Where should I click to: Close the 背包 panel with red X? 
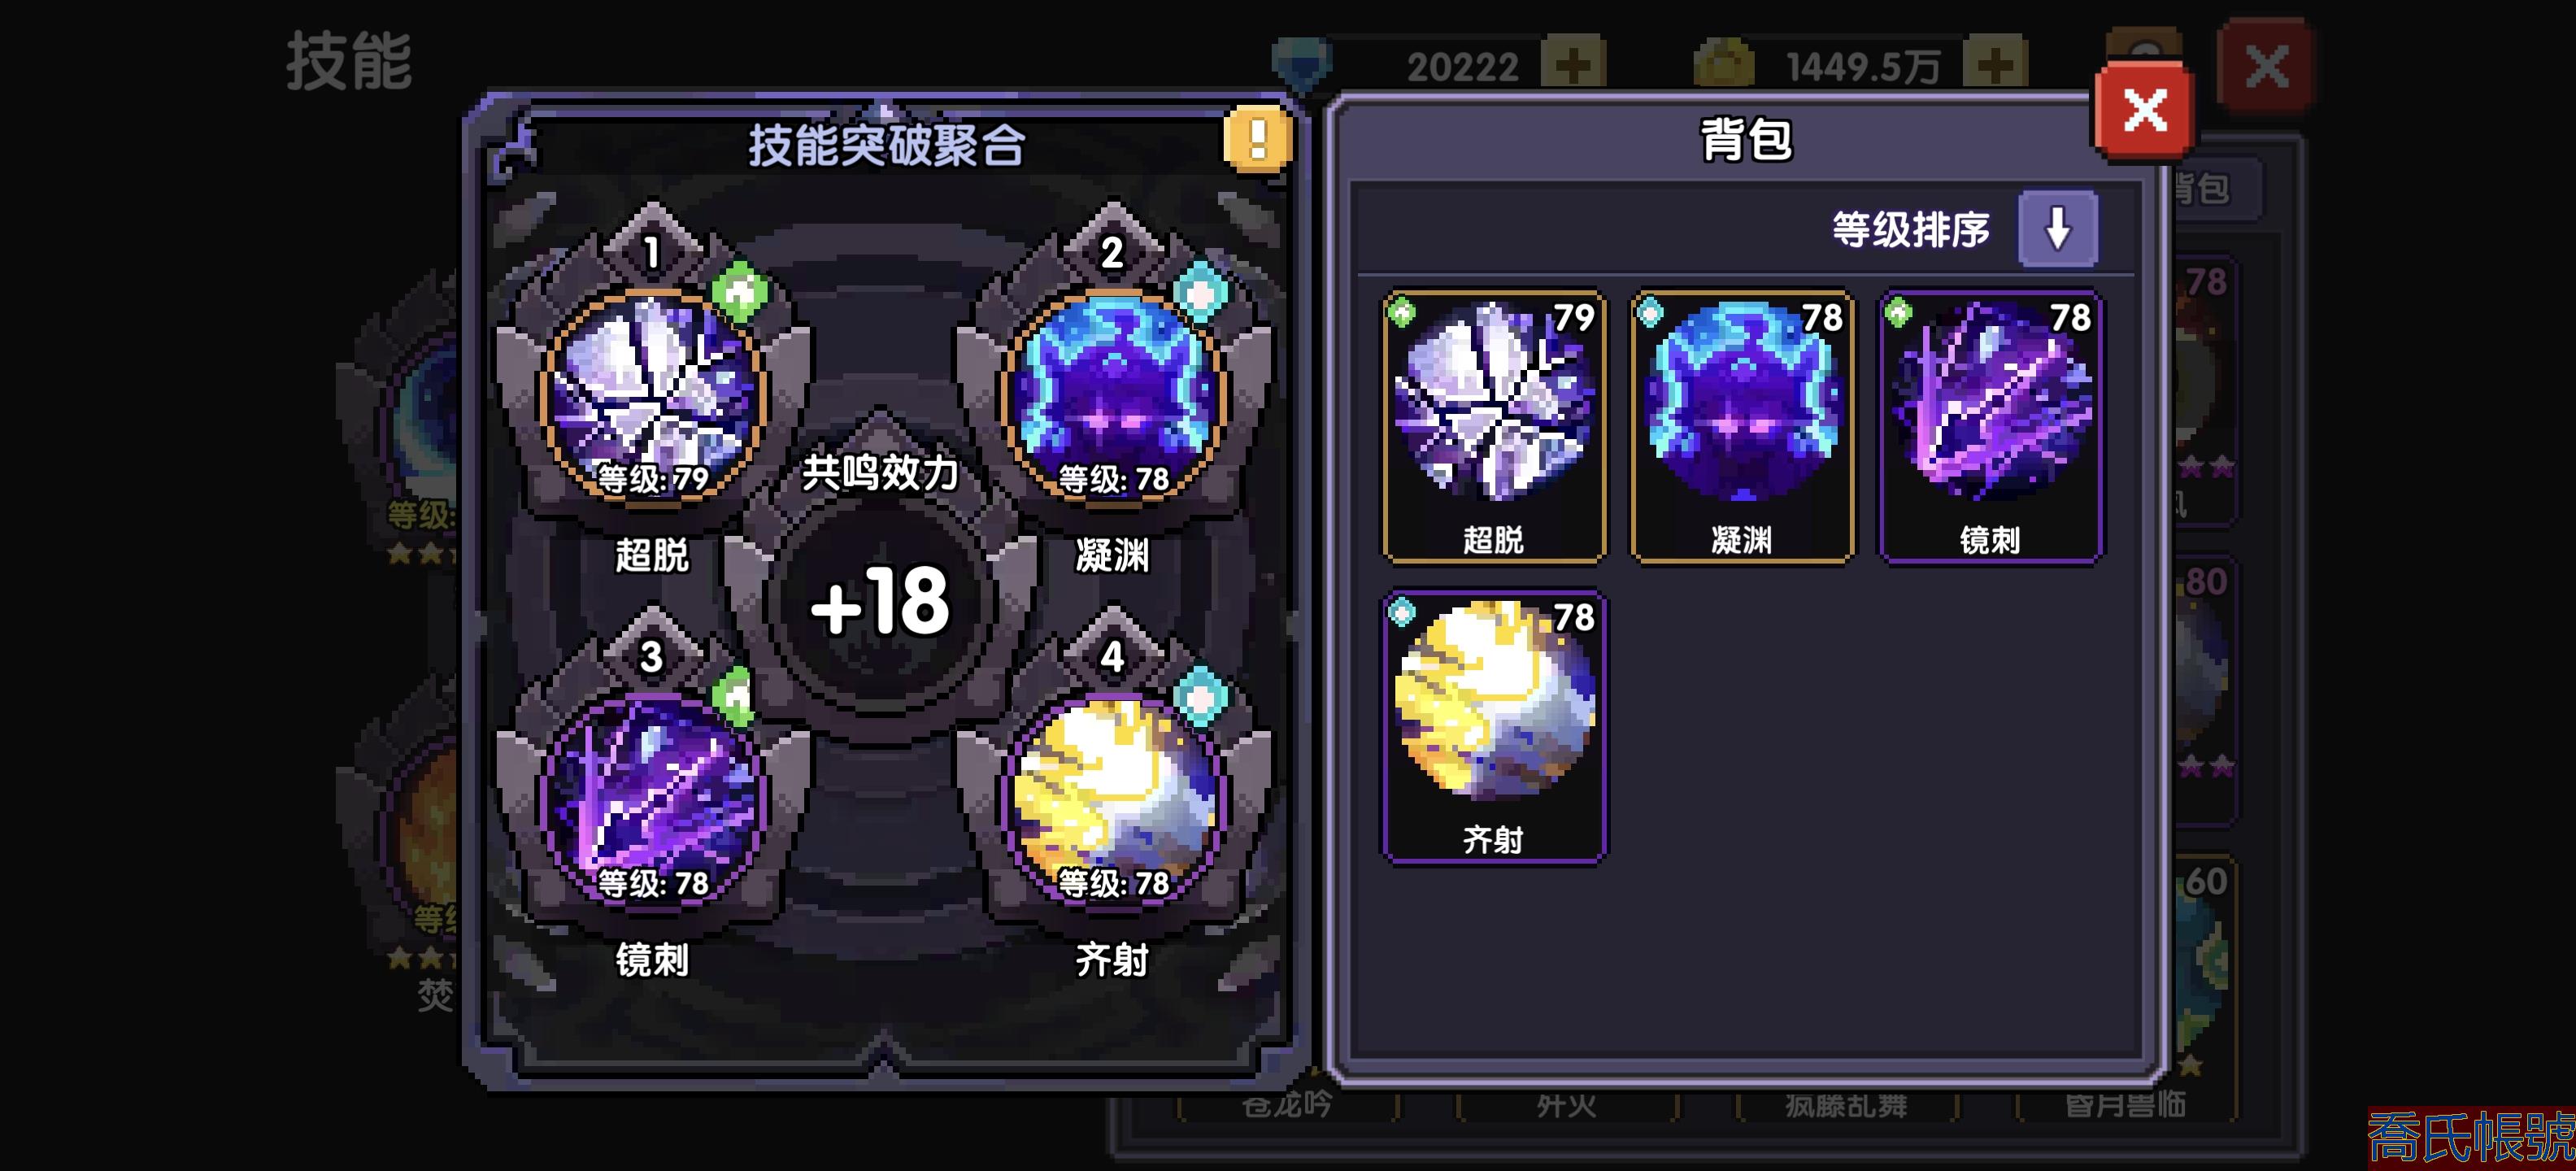[2145, 111]
